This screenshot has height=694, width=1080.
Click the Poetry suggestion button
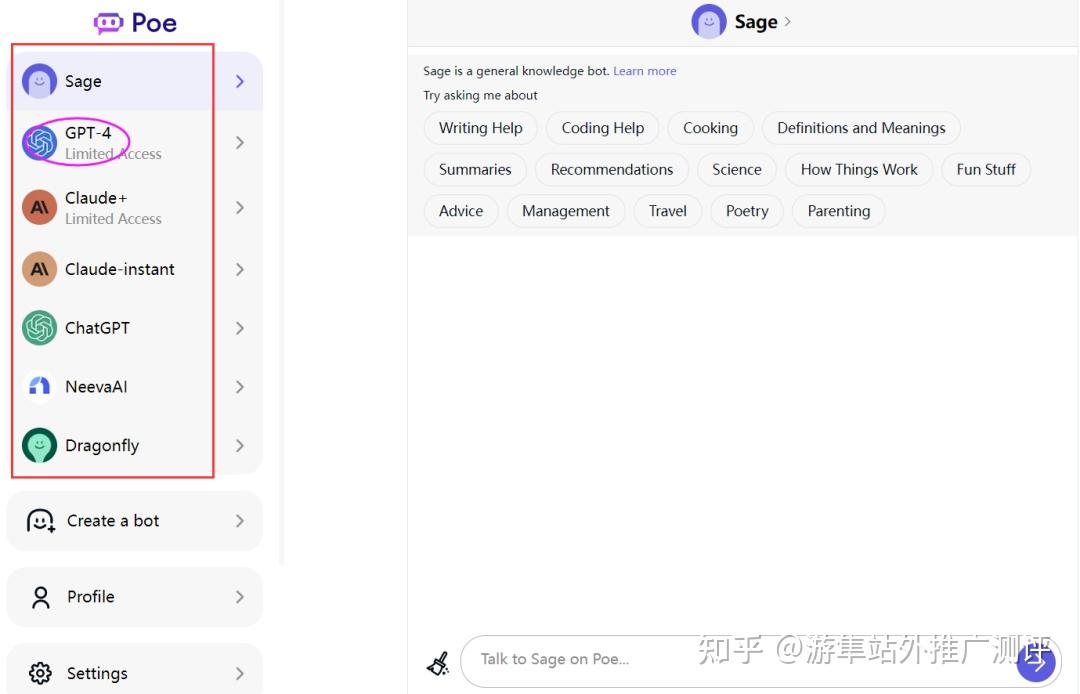click(x=746, y=211)
